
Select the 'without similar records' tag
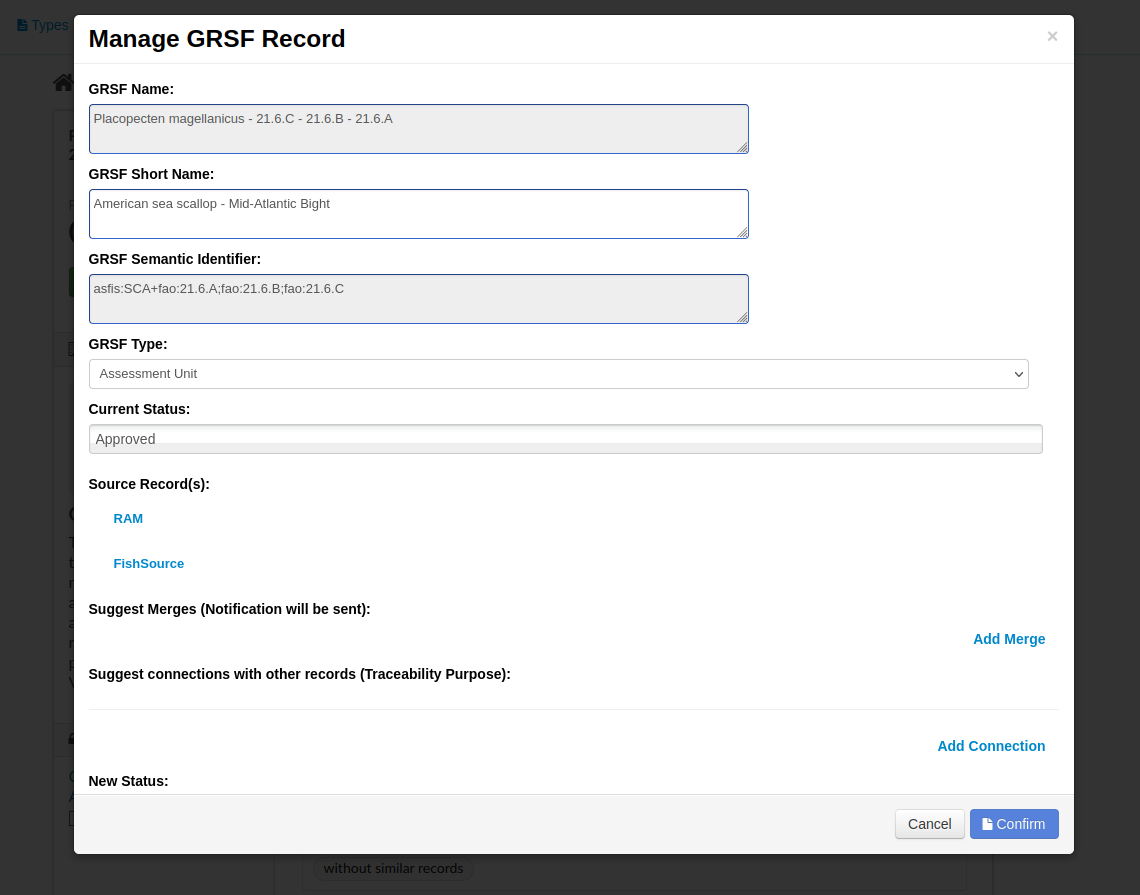click(x=393, y=868)
